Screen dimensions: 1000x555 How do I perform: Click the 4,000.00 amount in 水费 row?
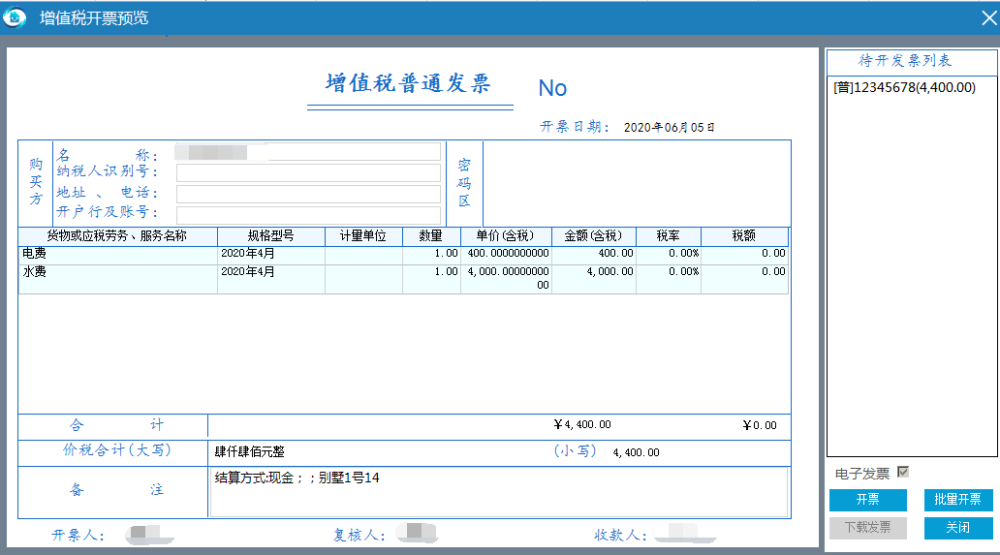point(610,272)
